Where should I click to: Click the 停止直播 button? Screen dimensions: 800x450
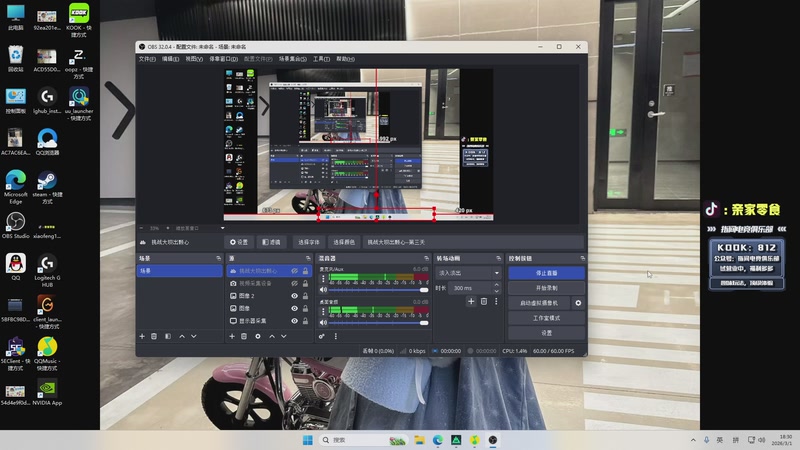(x=546, y=273)
